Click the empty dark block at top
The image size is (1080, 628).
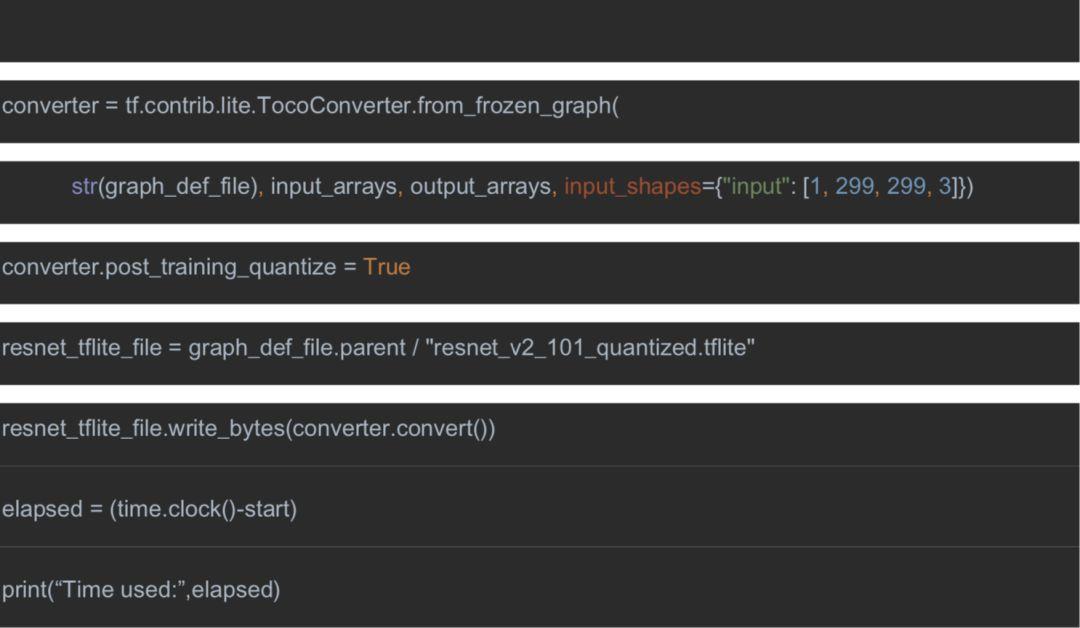pos(540,30)
